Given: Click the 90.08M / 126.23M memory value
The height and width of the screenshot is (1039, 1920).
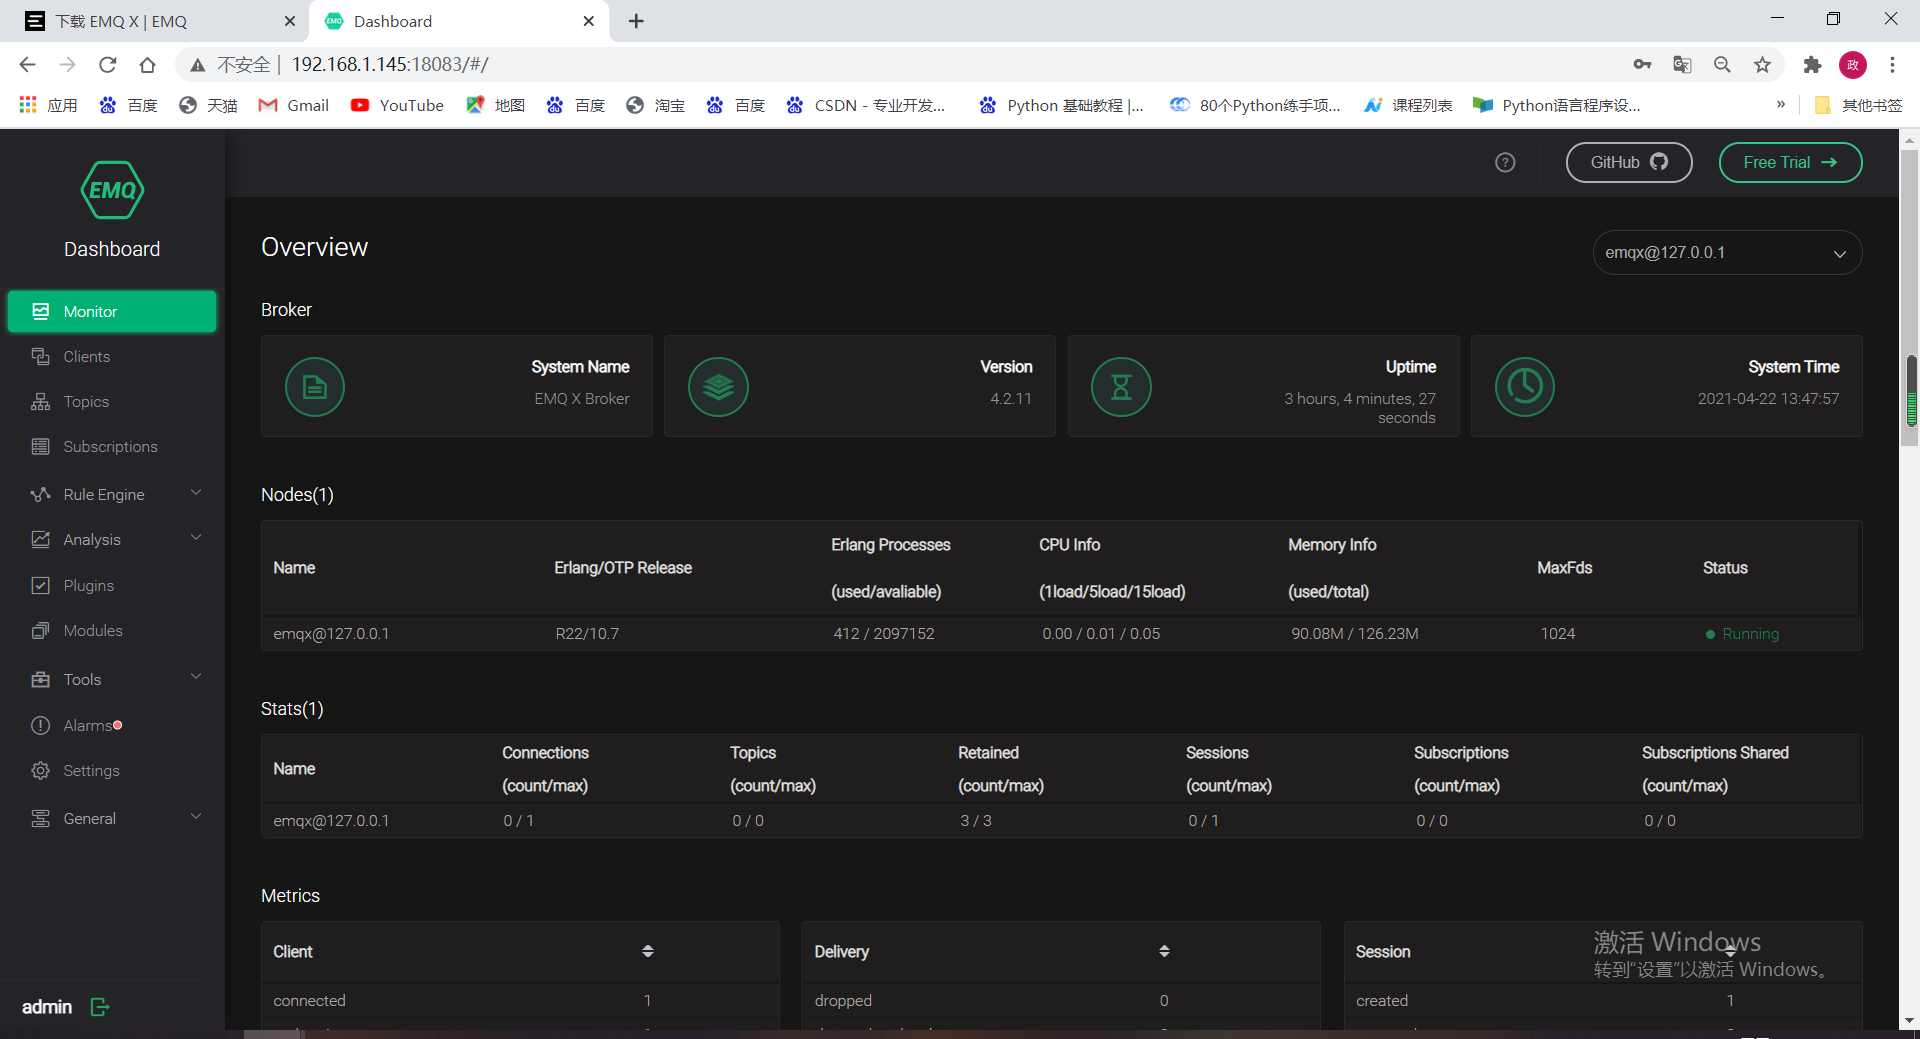Looking at the screenshot, I should tap(1354, 634).
